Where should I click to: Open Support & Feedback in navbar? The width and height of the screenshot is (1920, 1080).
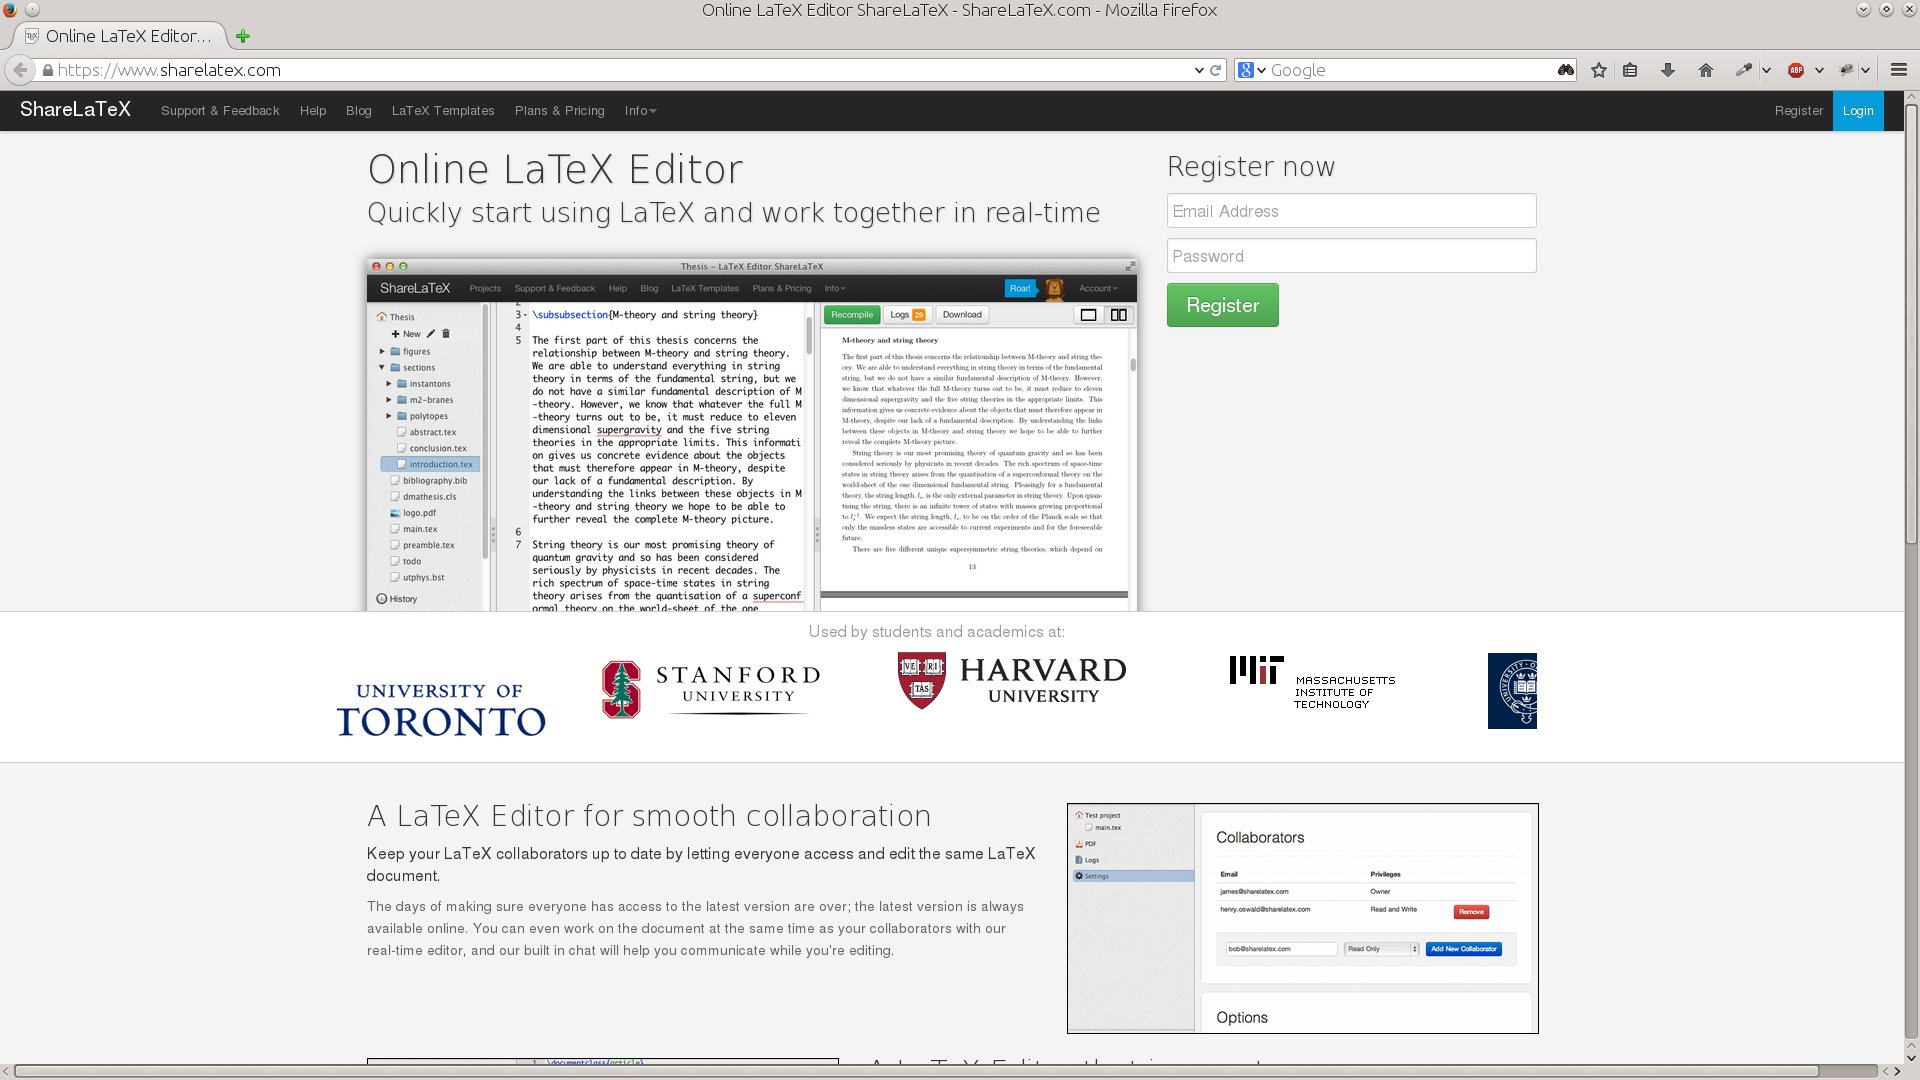tap(220, 111)
